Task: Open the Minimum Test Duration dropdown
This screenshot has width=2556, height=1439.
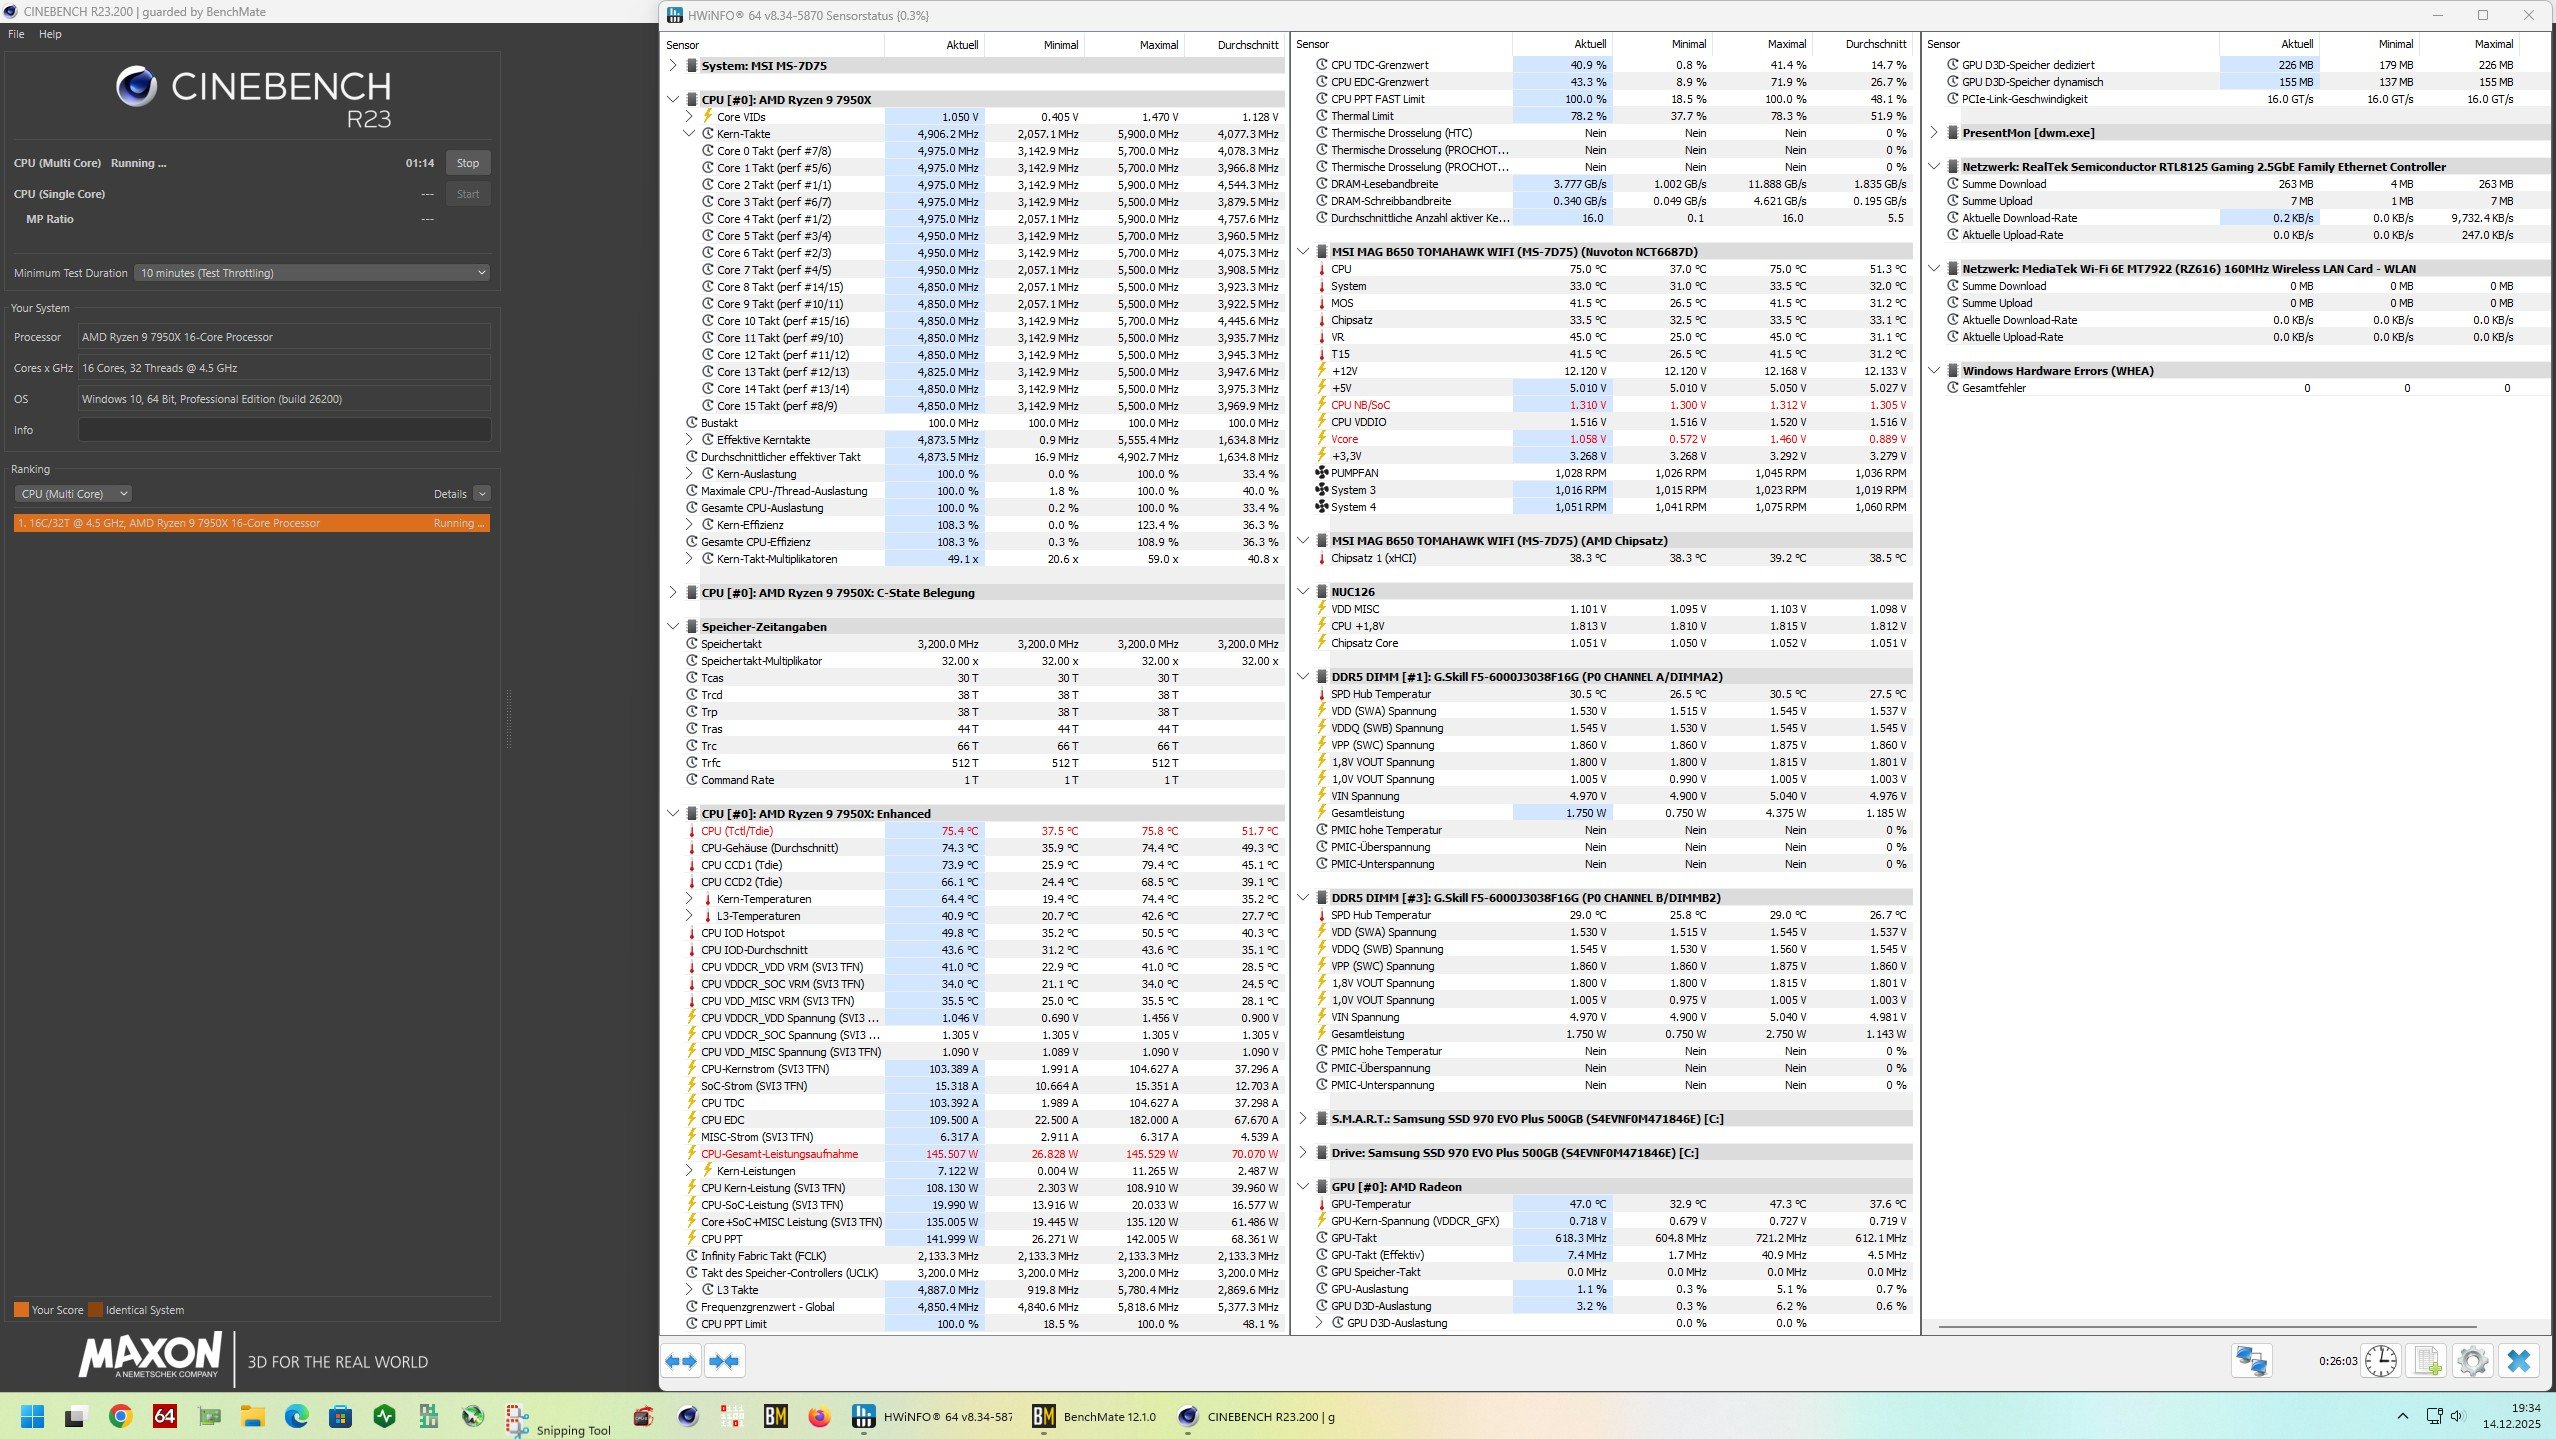Action: coord(312,273)
